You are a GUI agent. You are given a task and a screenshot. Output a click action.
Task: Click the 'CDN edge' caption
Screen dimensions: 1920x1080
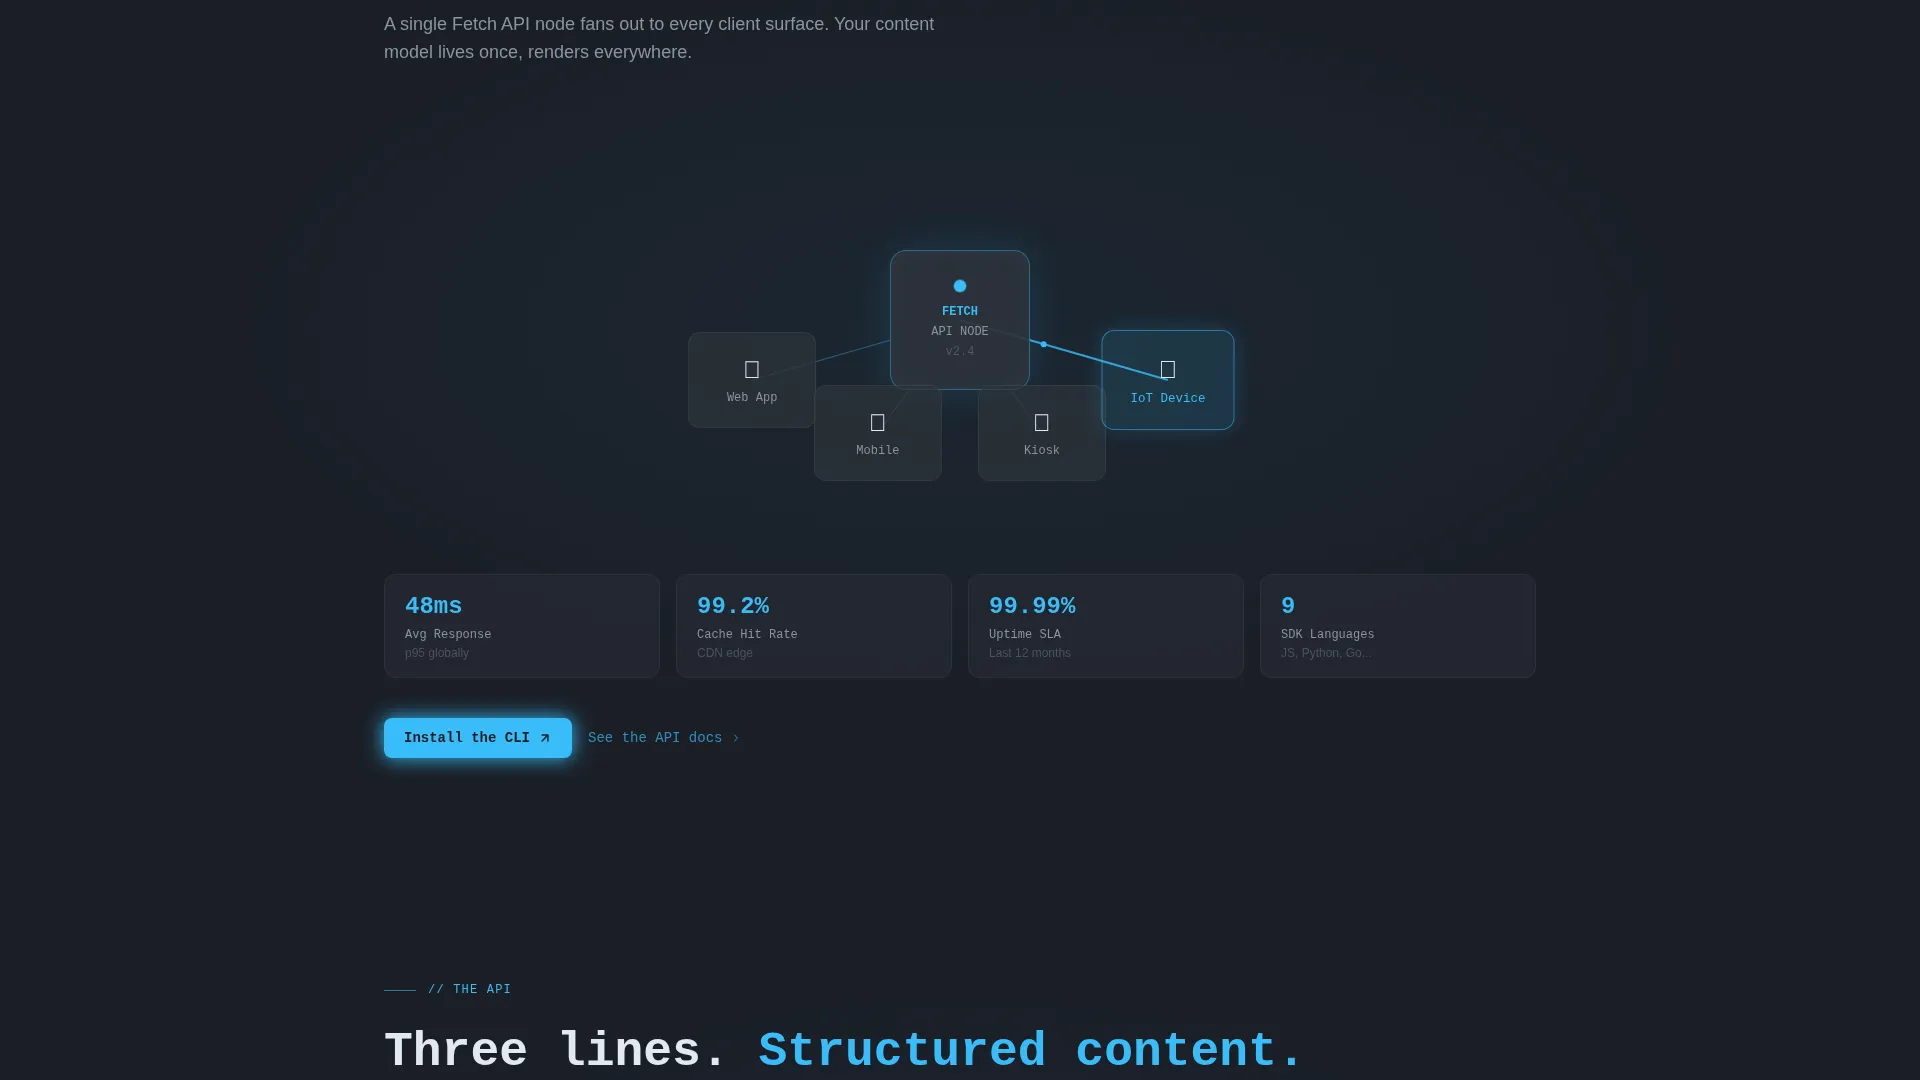click(x=725, y=653)
